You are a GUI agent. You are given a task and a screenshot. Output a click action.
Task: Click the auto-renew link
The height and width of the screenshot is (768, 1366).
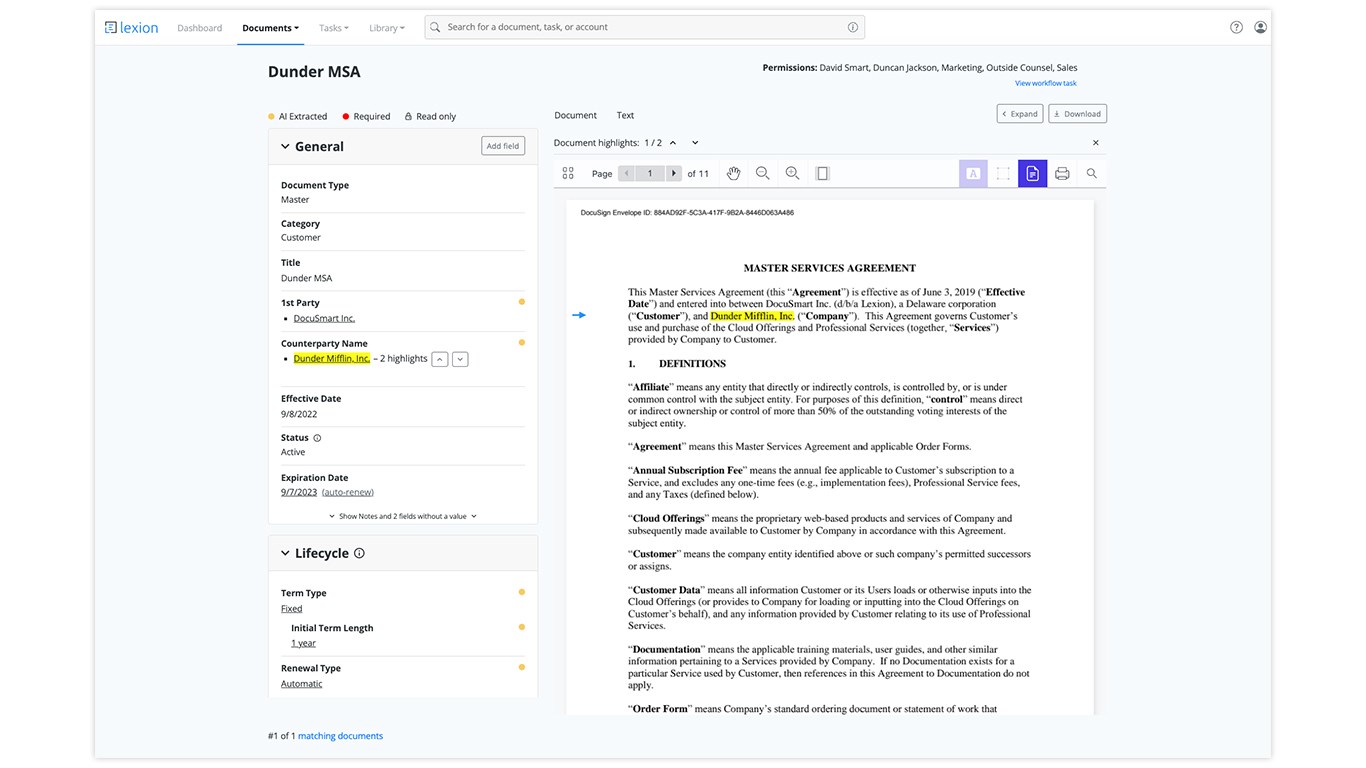pos(348,492)
